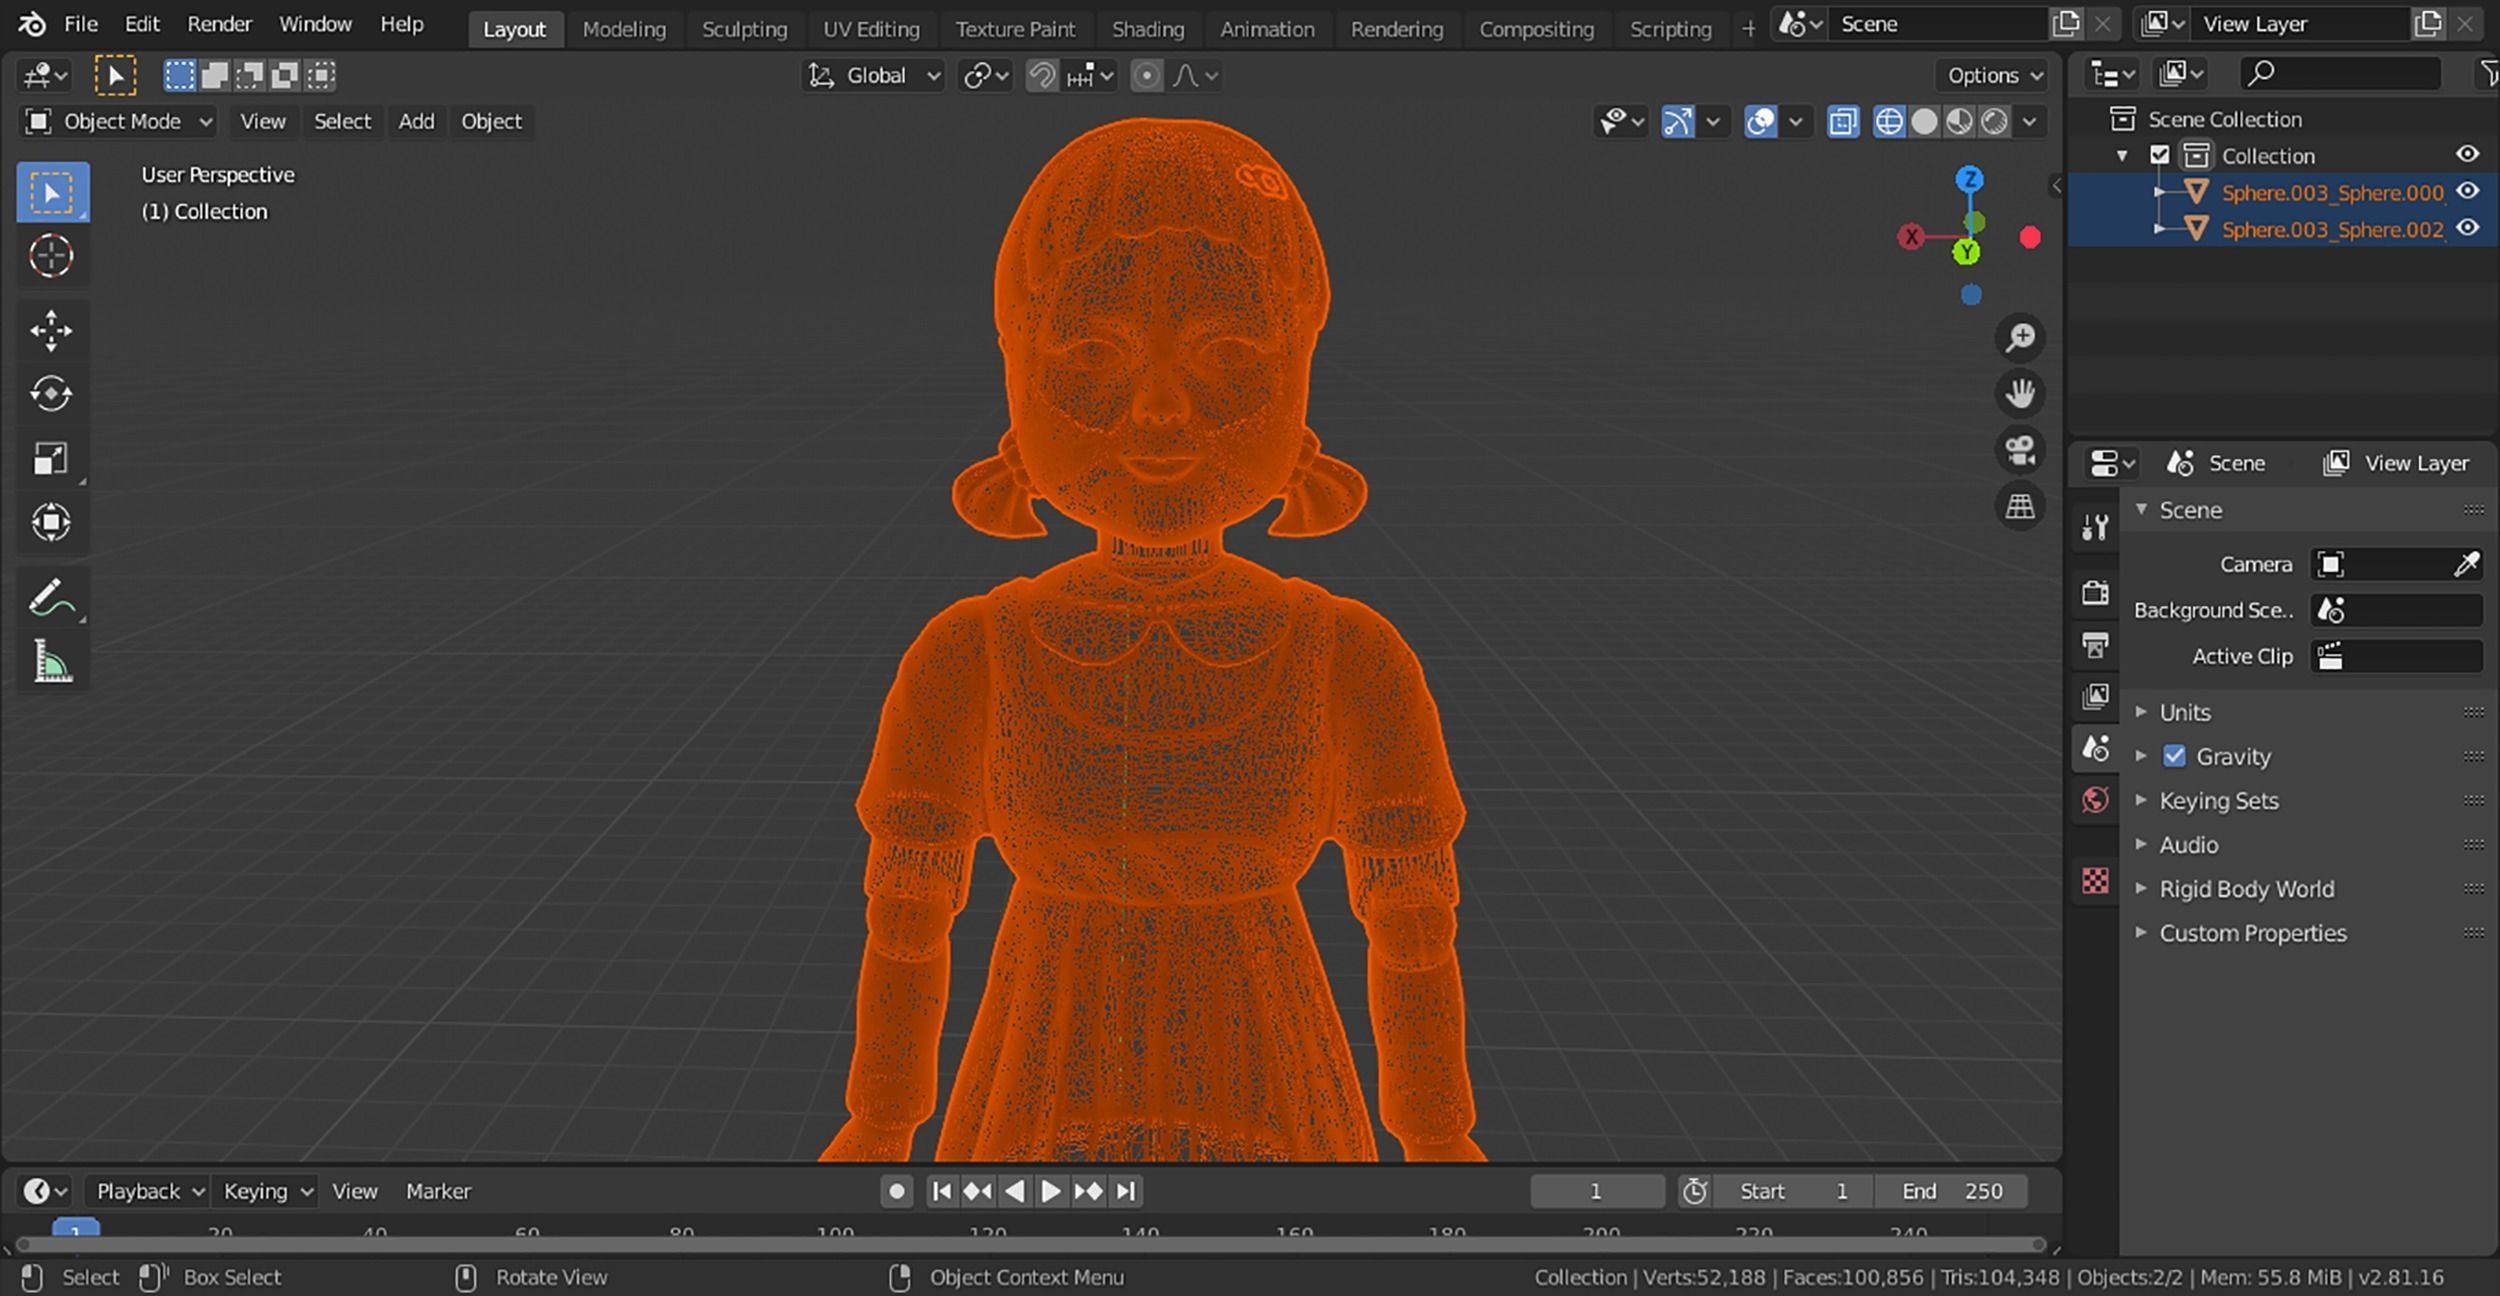Jump to the timeline end frame

[x=1125, y=1191]
